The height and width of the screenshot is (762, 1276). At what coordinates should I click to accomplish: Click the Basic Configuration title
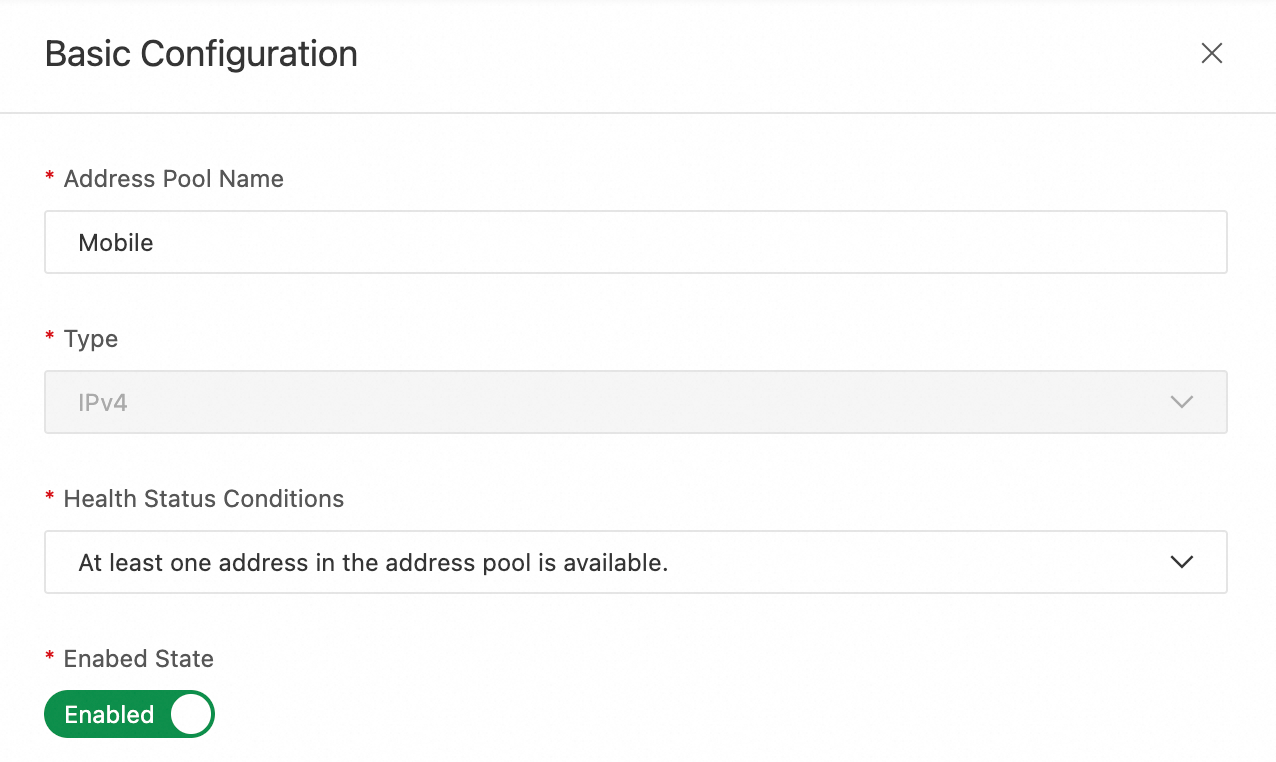pyautogui.click(x=201, y=54)
